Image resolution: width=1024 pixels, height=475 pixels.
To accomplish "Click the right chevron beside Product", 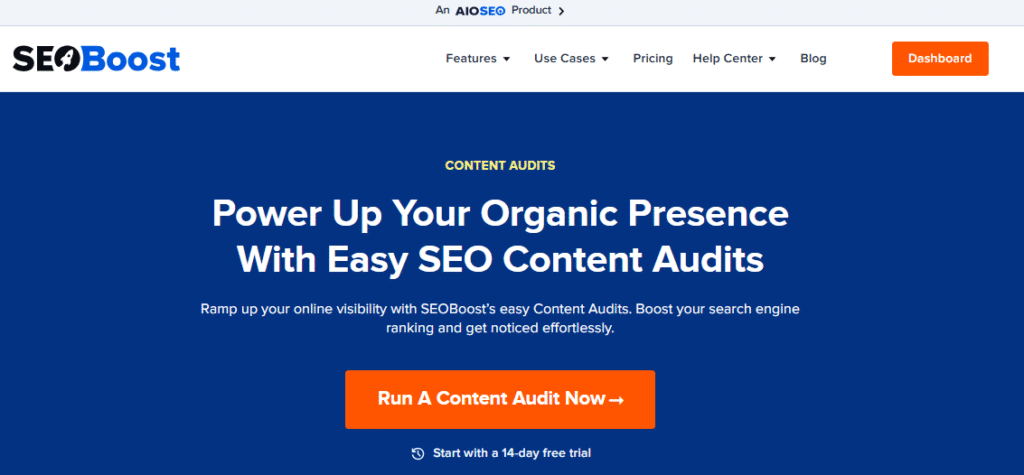I will coord(561,11).
